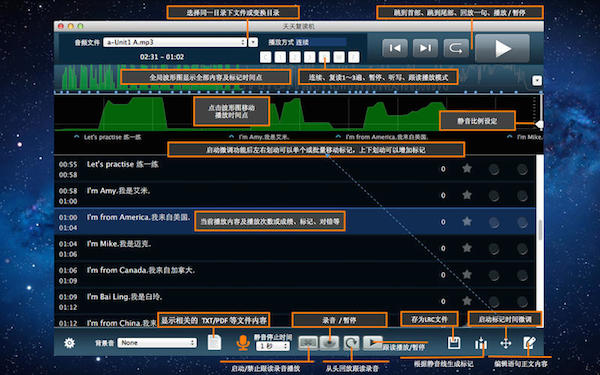Click the record/pause round button
600x375 pixels.
(x=329, y=343)
